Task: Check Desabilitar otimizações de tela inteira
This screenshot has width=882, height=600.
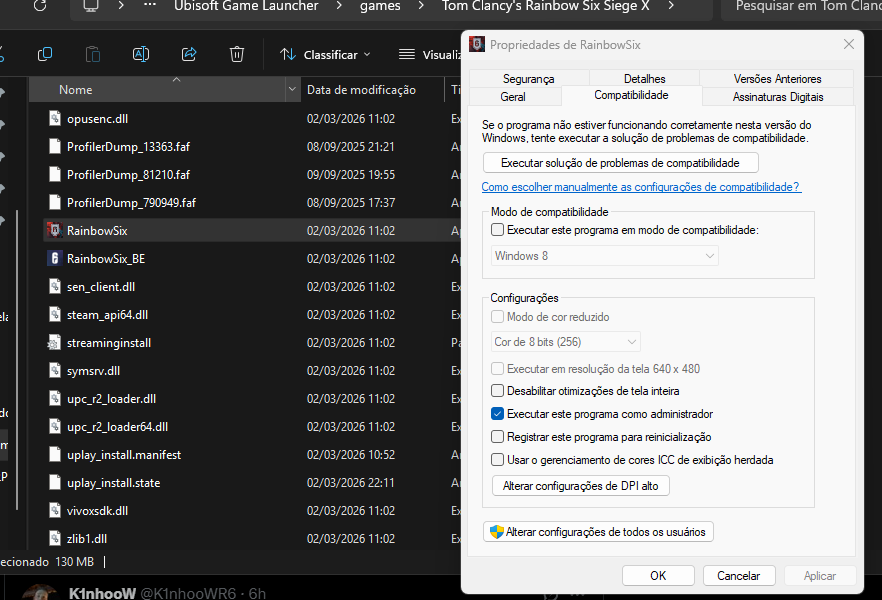Action: point(497,391)
